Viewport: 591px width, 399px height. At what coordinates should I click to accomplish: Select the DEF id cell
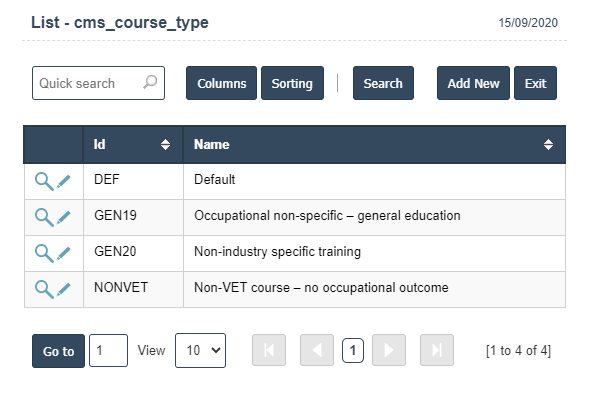pos(133,182)
